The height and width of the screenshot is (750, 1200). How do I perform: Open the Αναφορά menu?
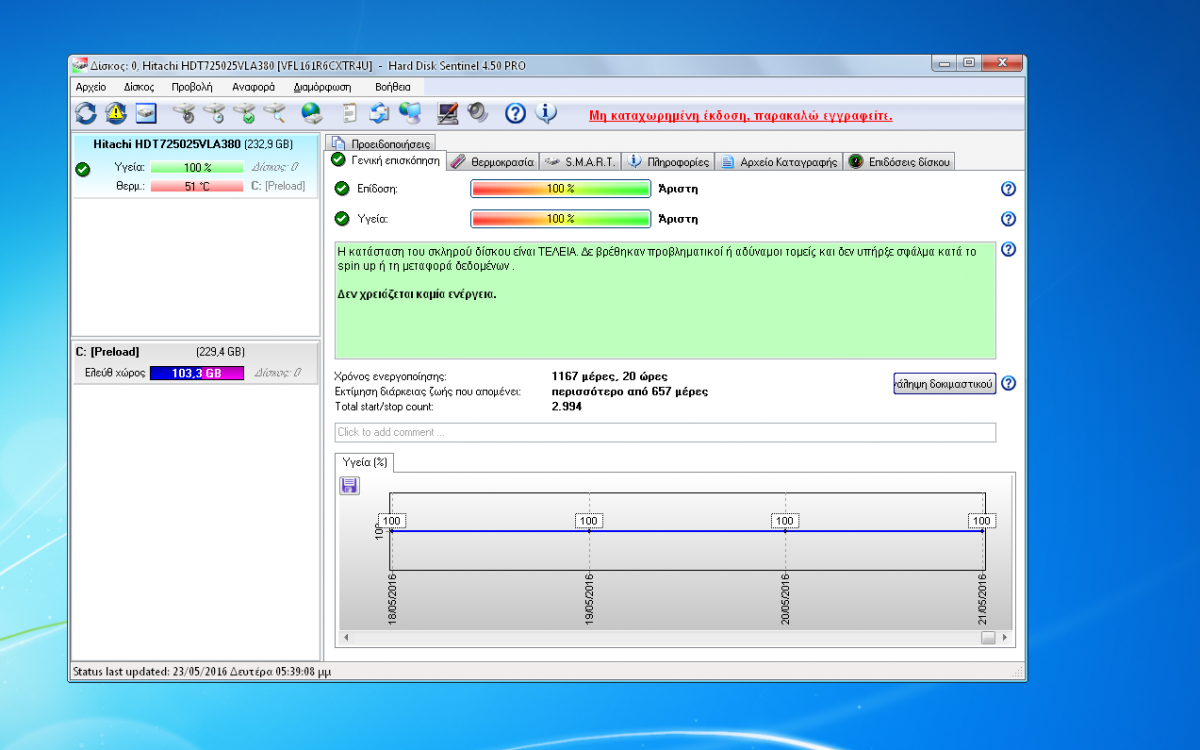tap(253, 87)
